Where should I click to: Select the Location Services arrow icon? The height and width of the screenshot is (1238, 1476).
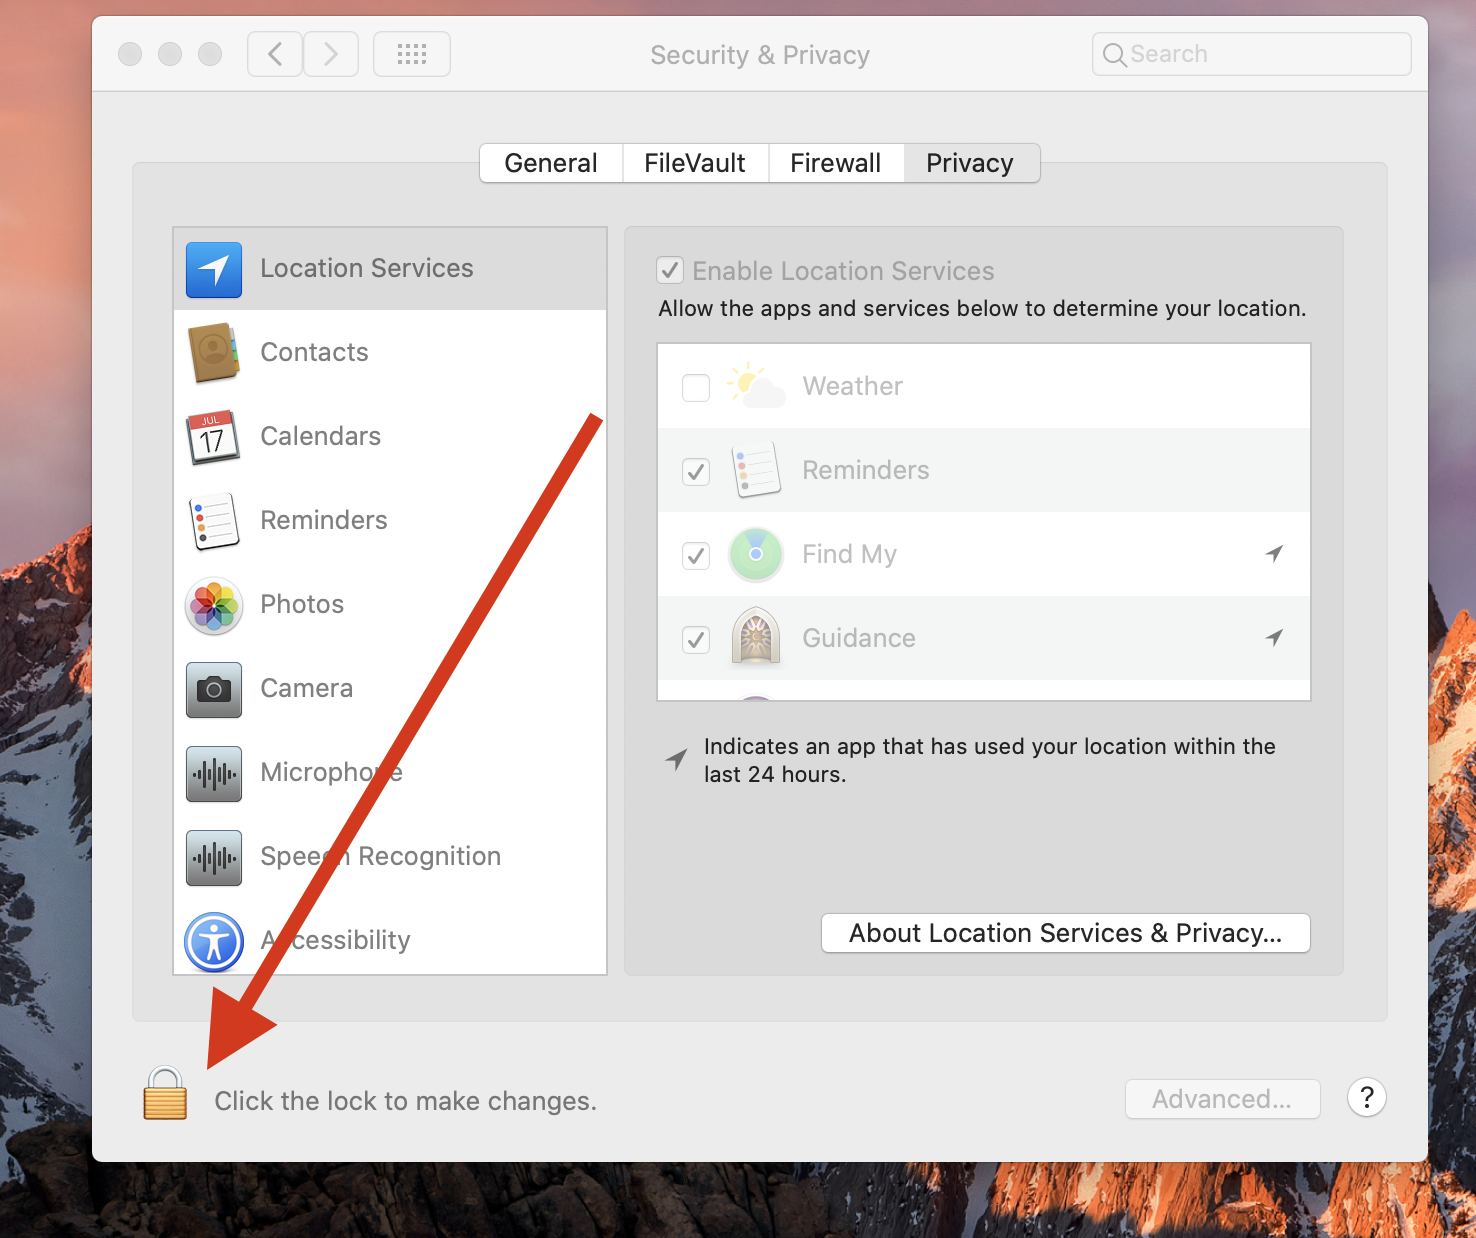tap(214, 270)
